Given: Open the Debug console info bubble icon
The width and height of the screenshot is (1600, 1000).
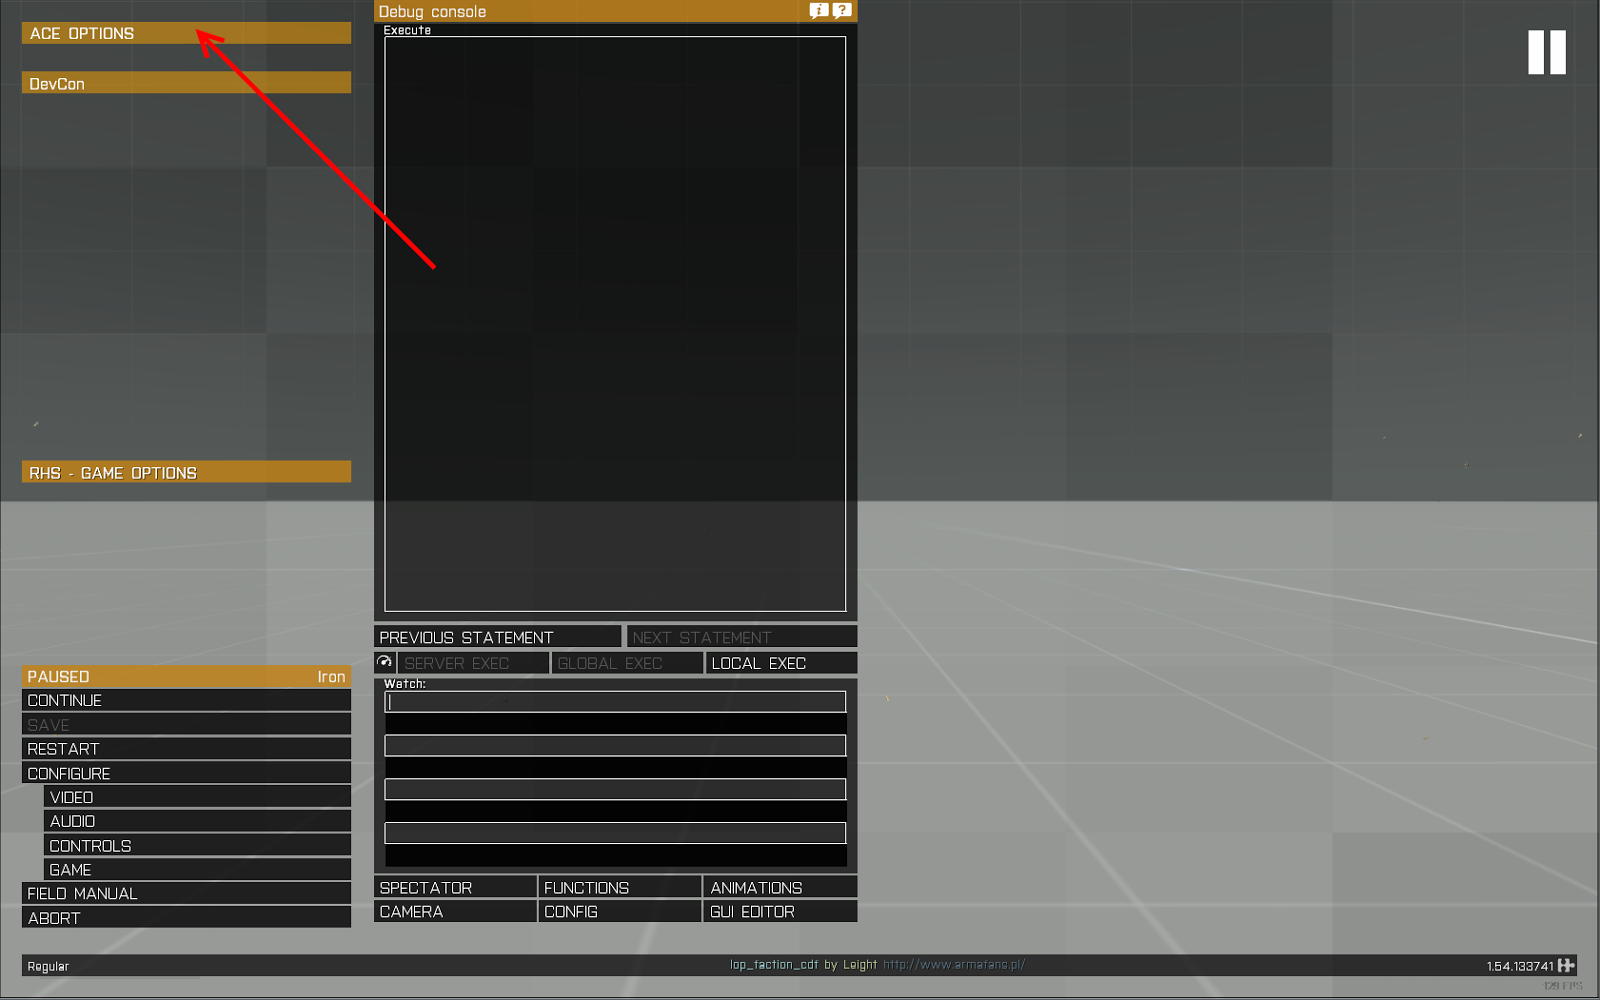Looking at the screenshot, I should click(x=819, y=11).
